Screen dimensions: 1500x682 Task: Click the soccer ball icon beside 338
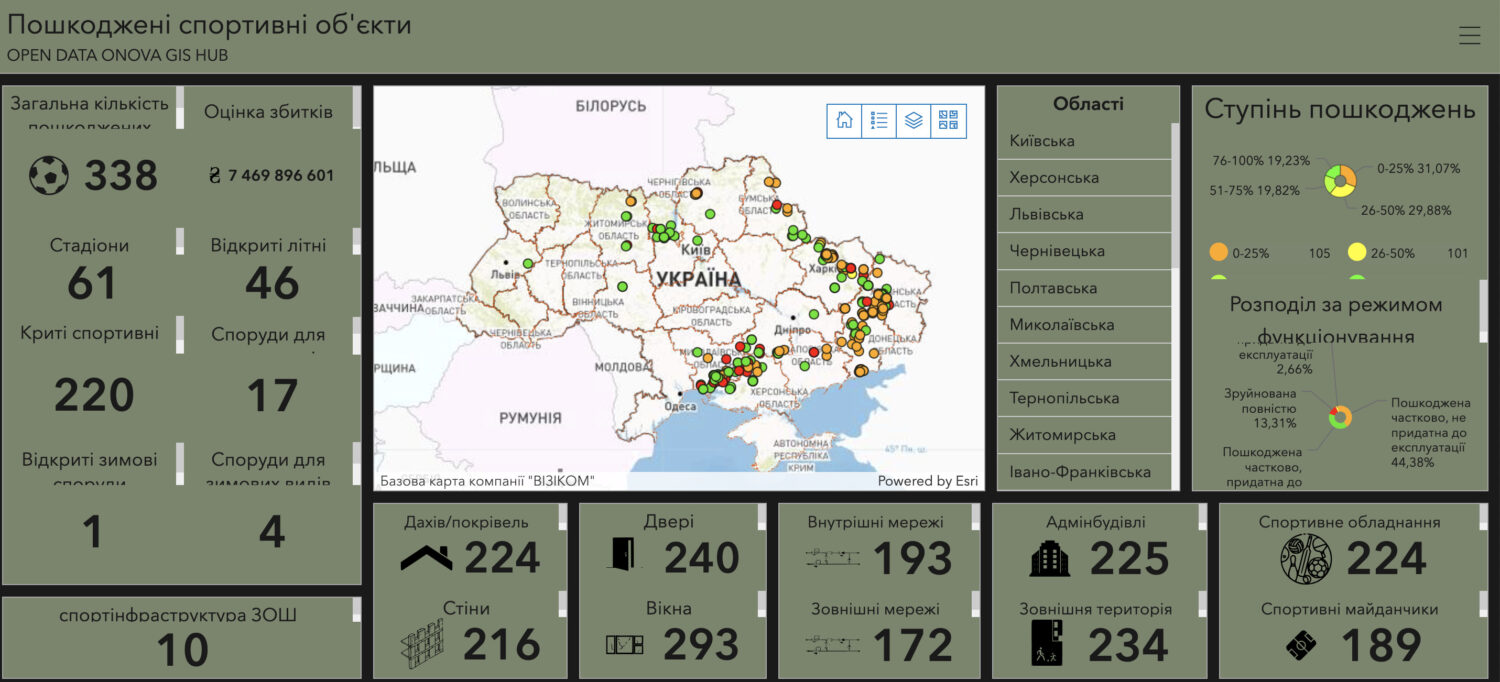[x=49, y=176]
